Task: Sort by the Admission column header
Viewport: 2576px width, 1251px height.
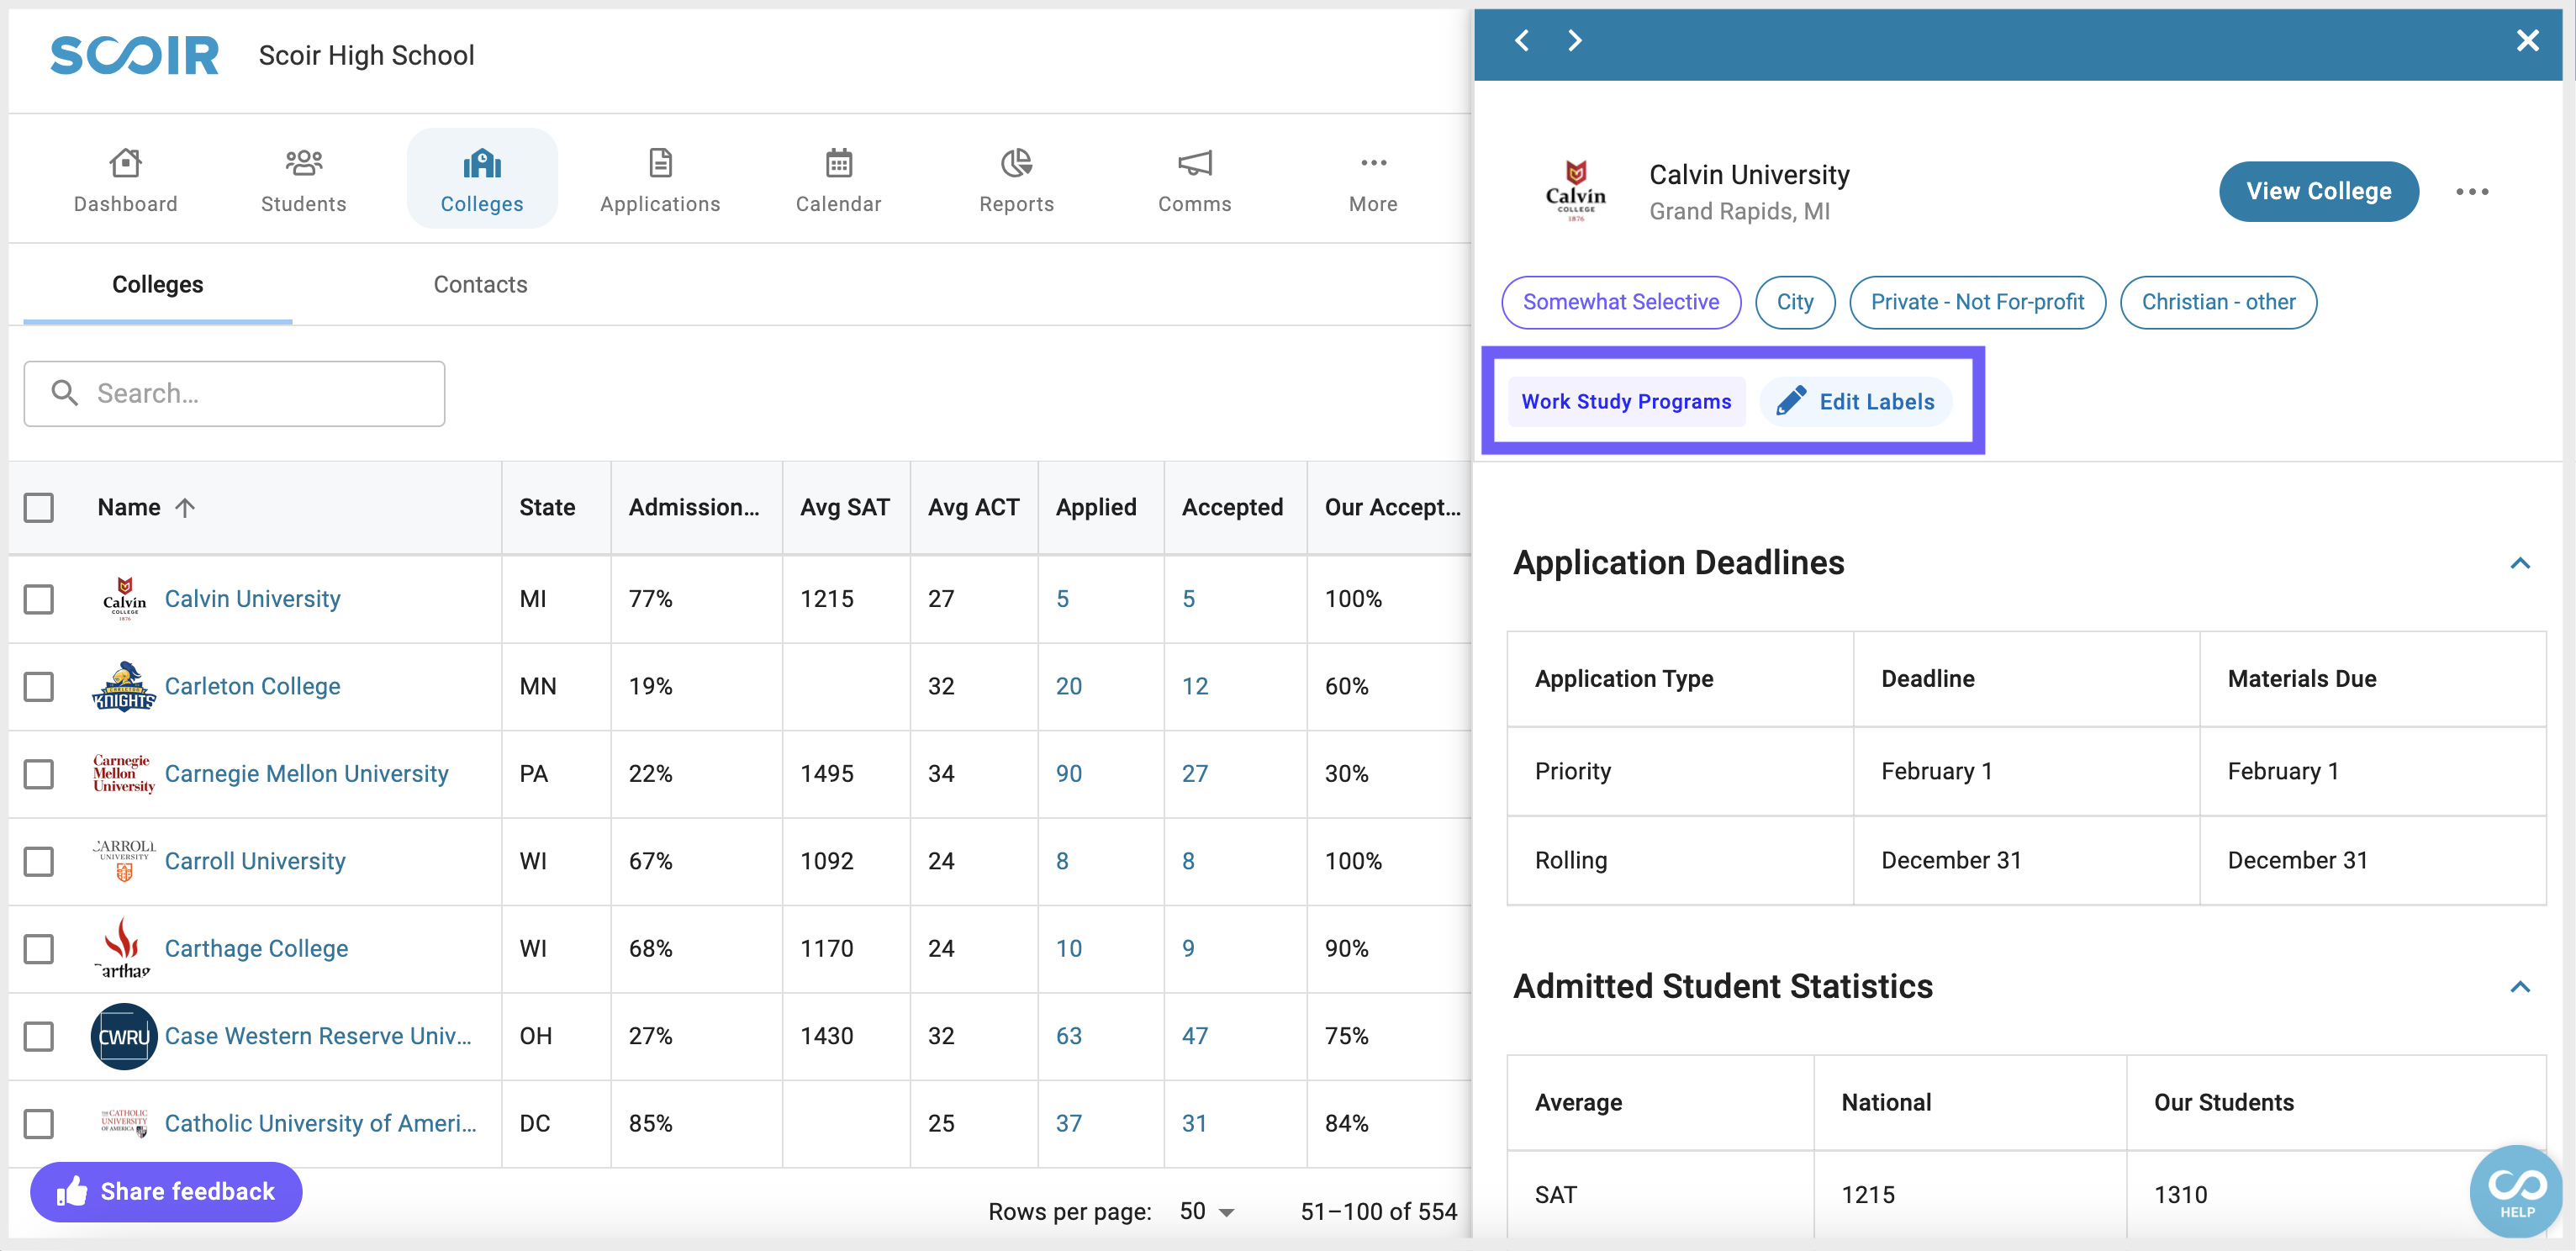Action: click(x=693, y=507)
